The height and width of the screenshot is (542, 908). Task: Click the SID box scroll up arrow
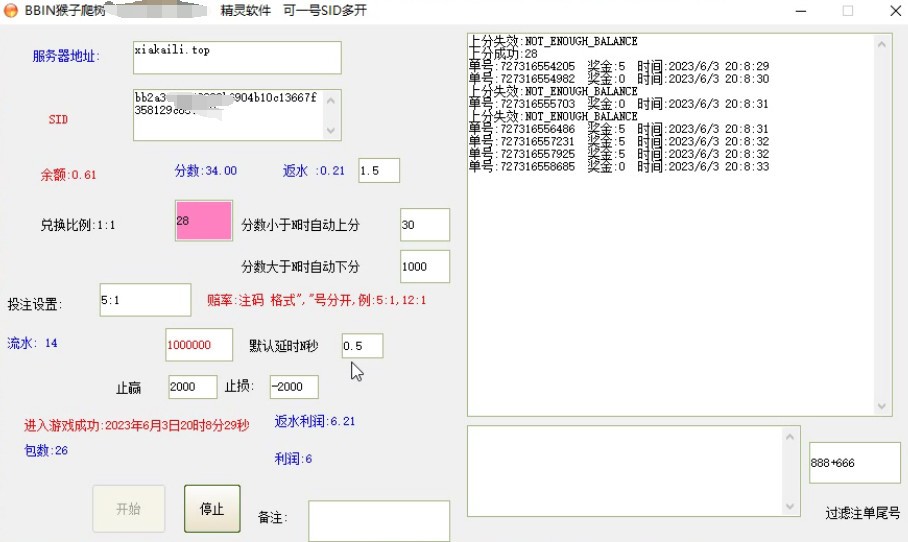(x=331, y=100)
